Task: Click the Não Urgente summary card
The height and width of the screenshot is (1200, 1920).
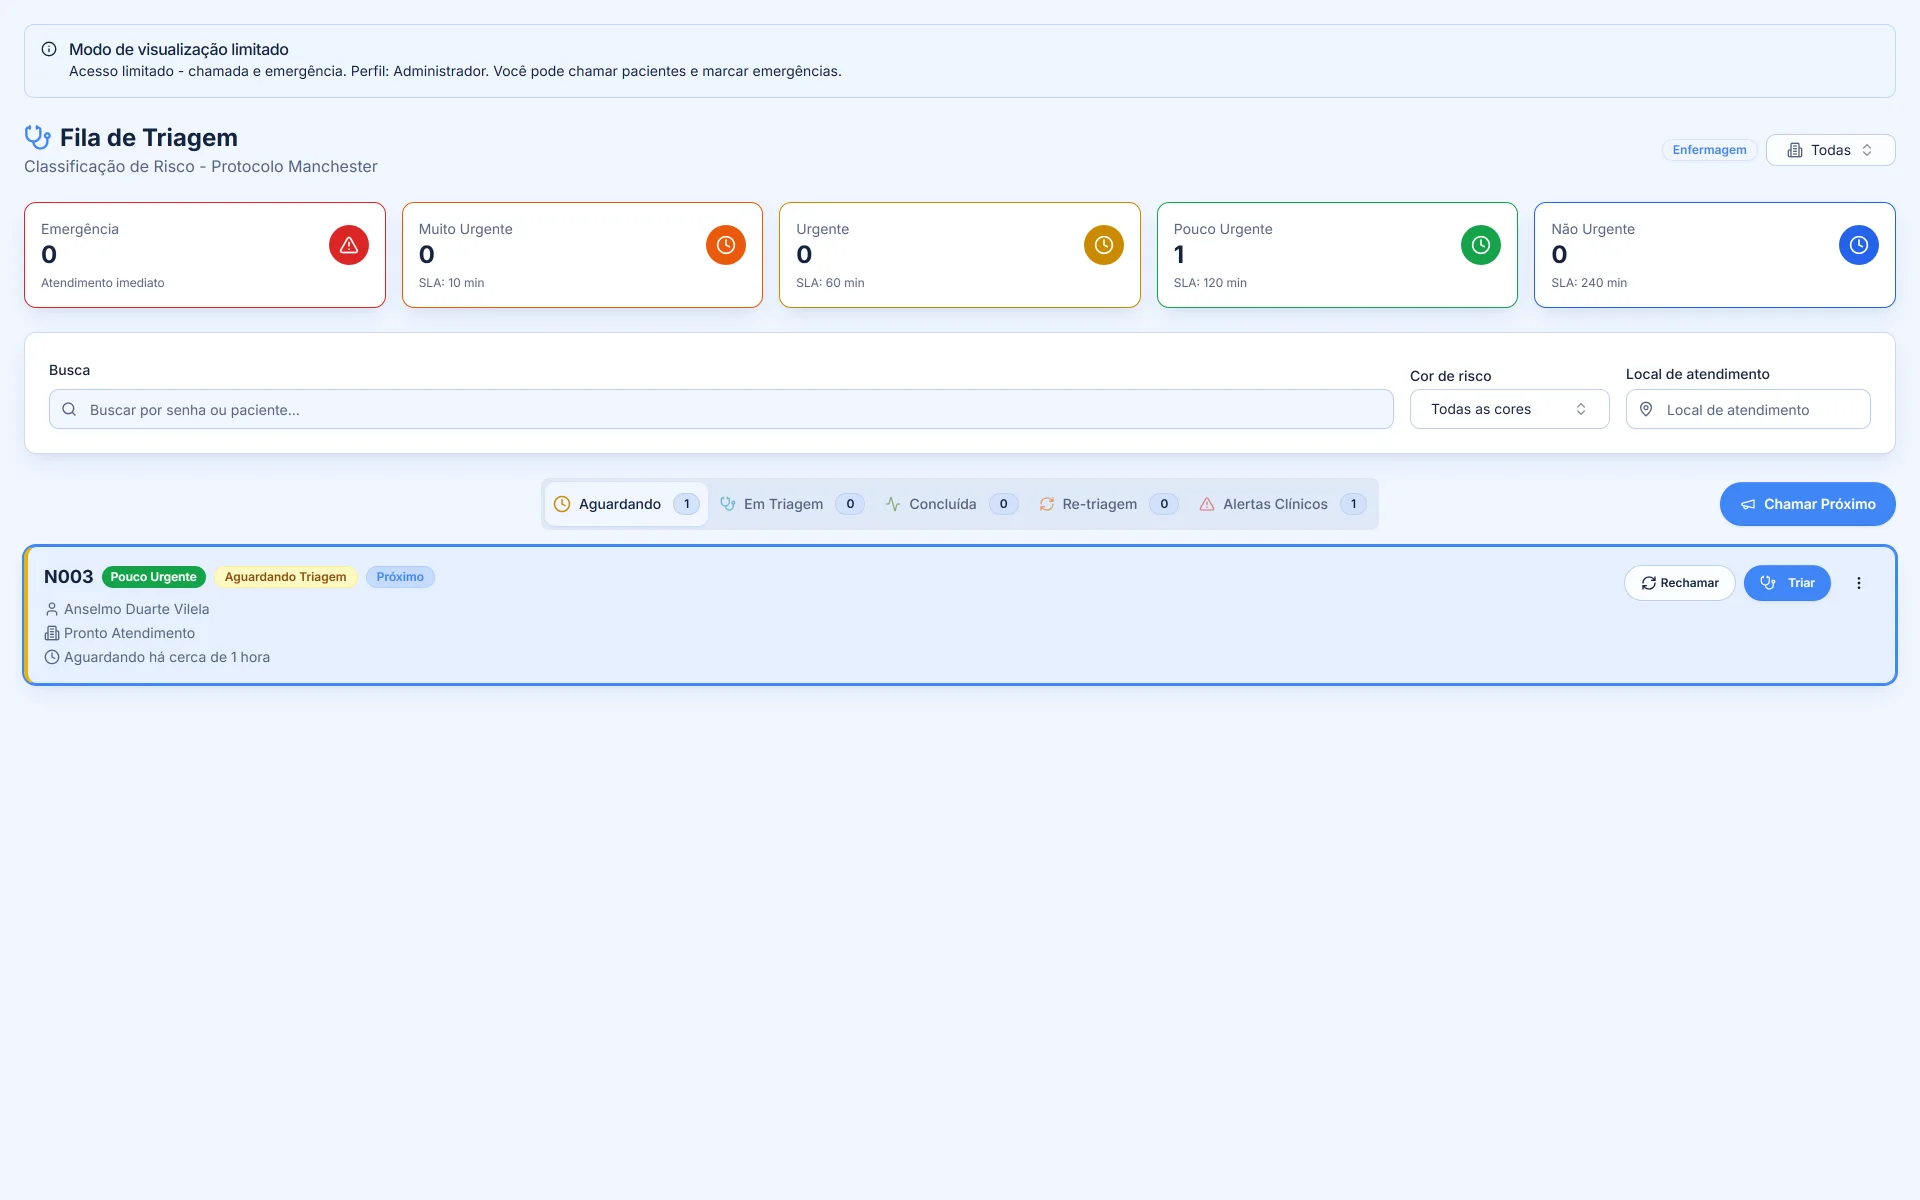Action: pos(1714,255)
